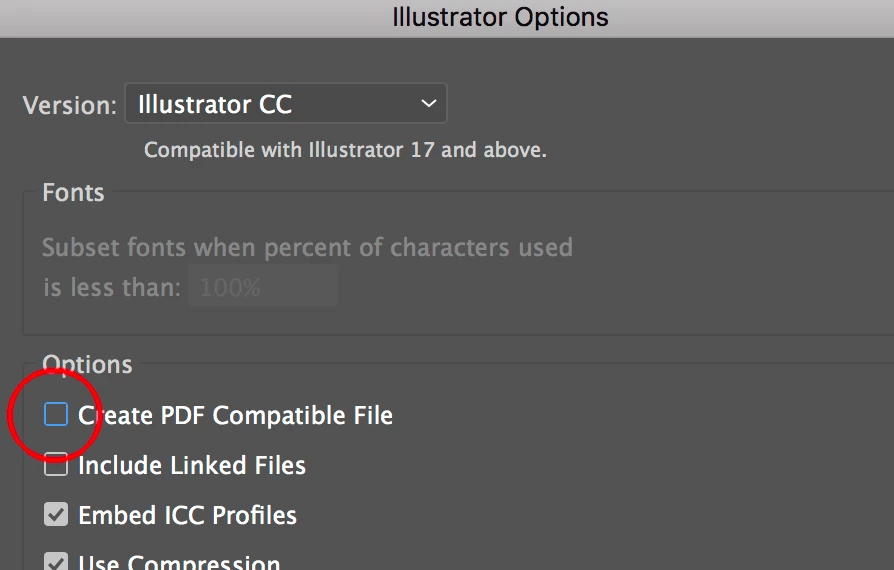
Task: Click the Illustrator Options title bar
Action: pos(500,17)
